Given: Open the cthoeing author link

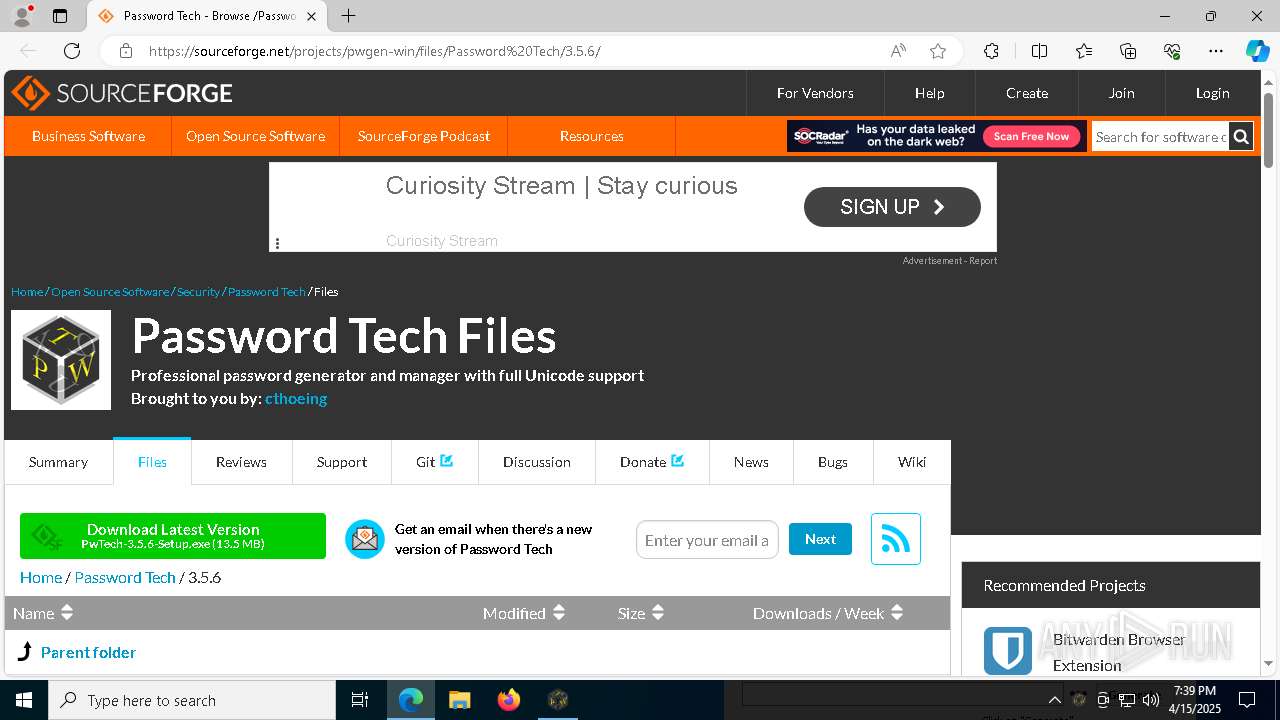Looking at the screenshot, I should (x=296, y=398).
